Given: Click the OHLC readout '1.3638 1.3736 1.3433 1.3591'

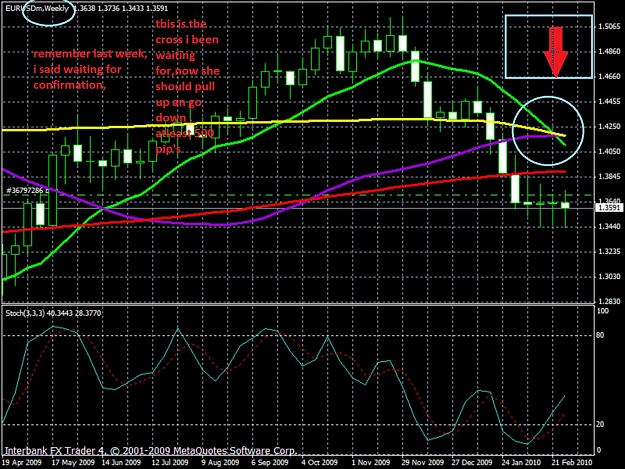Looking at the screenshot, I should pyautogui.click(x=121, y=8).
